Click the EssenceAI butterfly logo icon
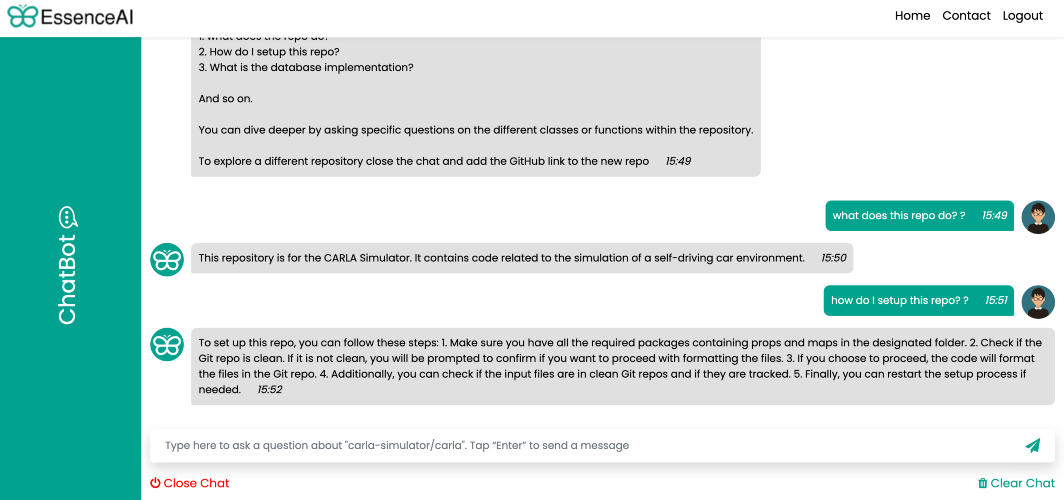The height and width of the screenshot is (500, 1064). click(22, 16)
